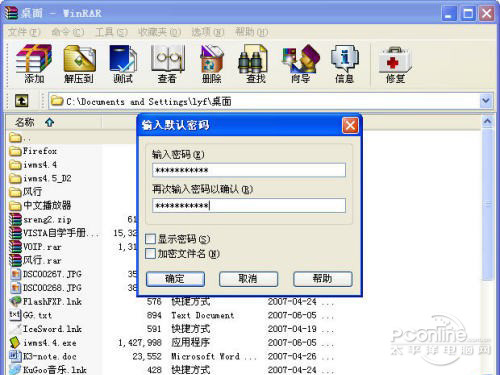This screenshot has height=375, width=500.
Task: Click the 2007-04-19 date of IceSword.lnk
Action: click(292, 329)
